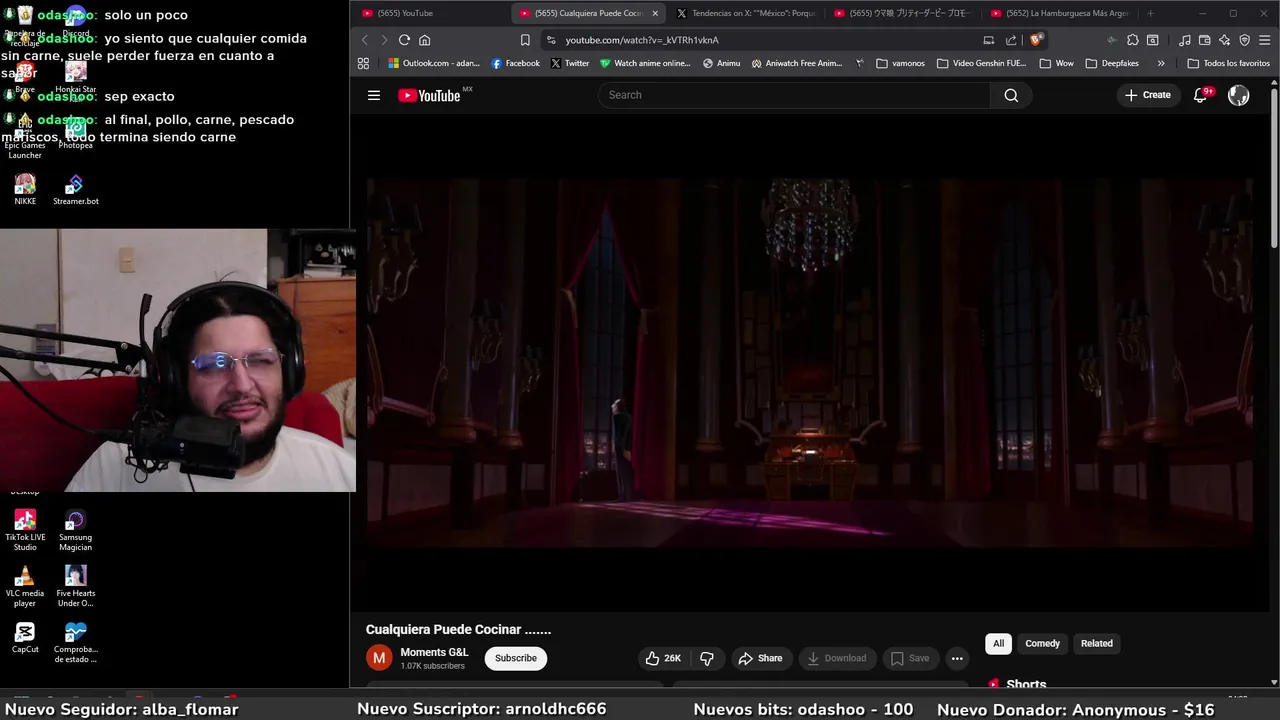Image resolution: width=1280 pixels, height=720 pixels.
Task: Switch to La Hamburguesa Más Argen tab
Action: click(x=1060, y=13)
